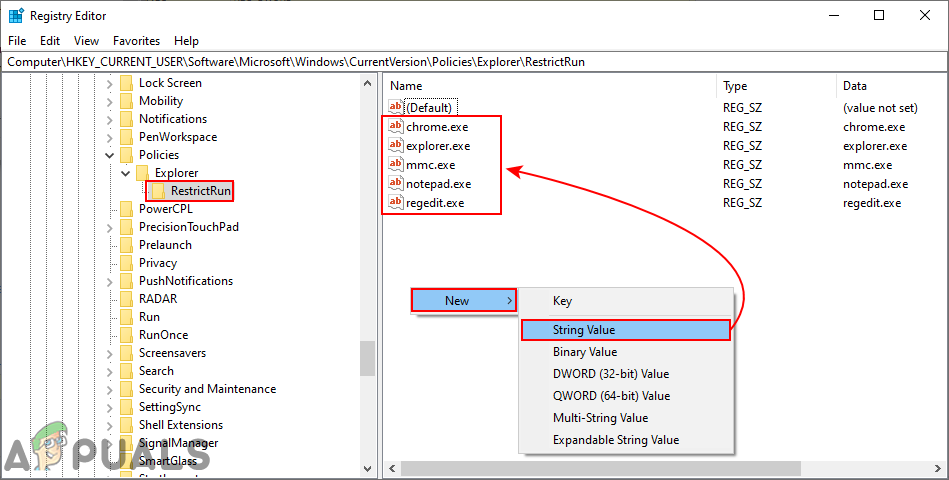949x480 pixels.
Task: Click tree pane scroll down arrow
Action: [367, 468]
